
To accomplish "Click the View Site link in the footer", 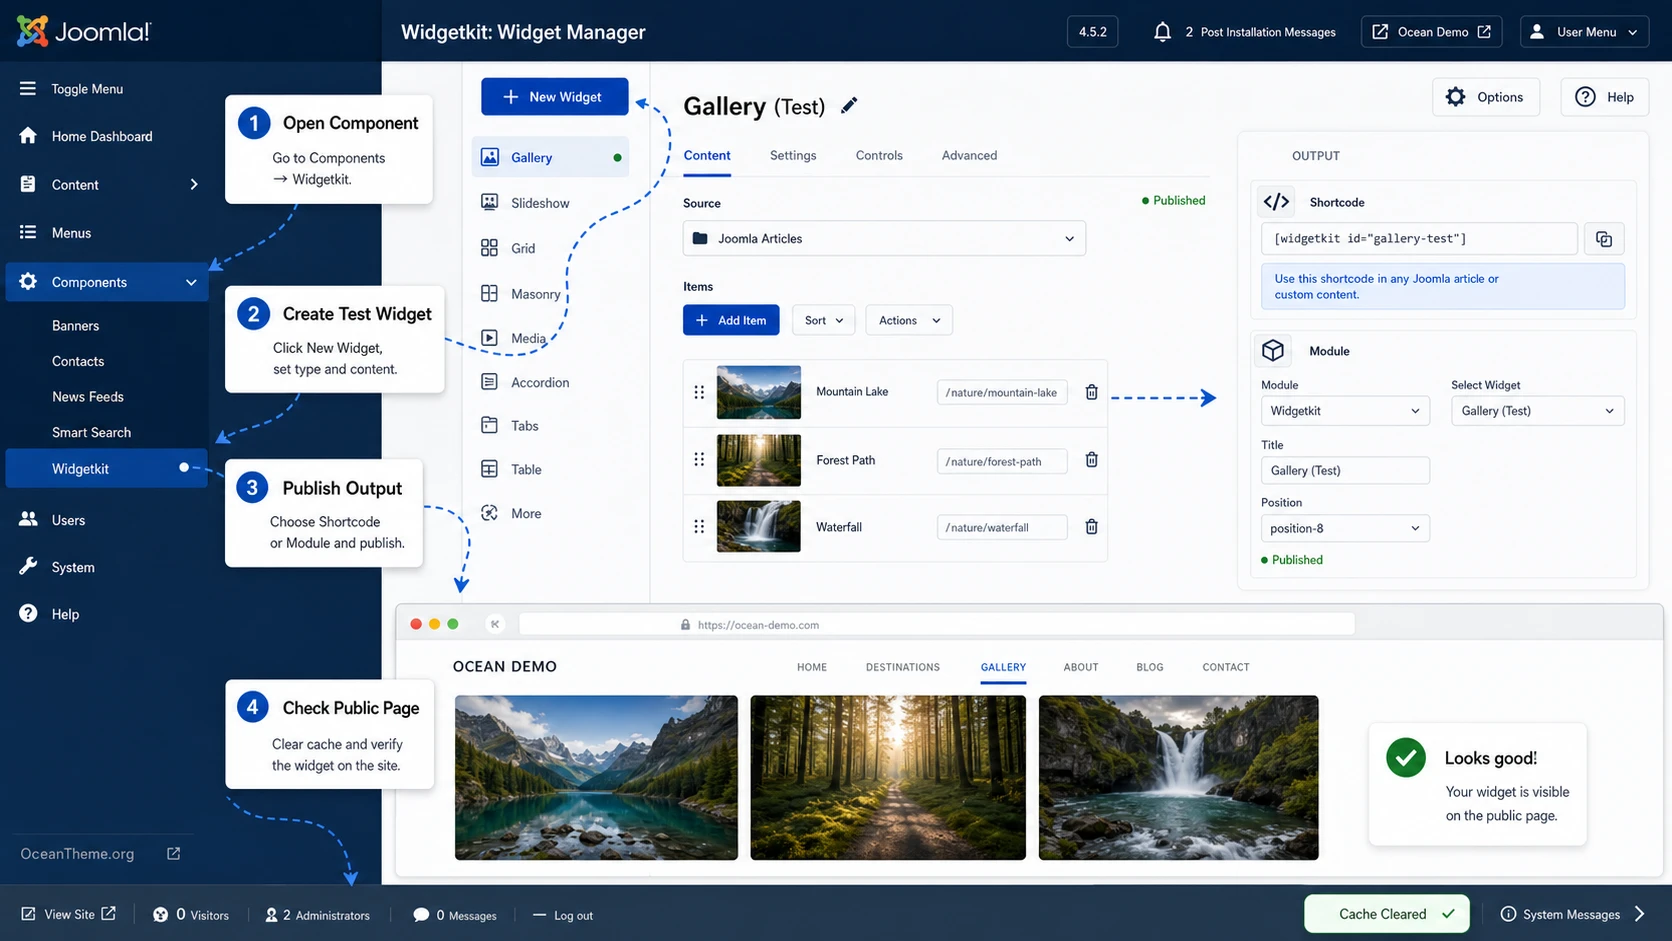I will [x=69, y=915].
